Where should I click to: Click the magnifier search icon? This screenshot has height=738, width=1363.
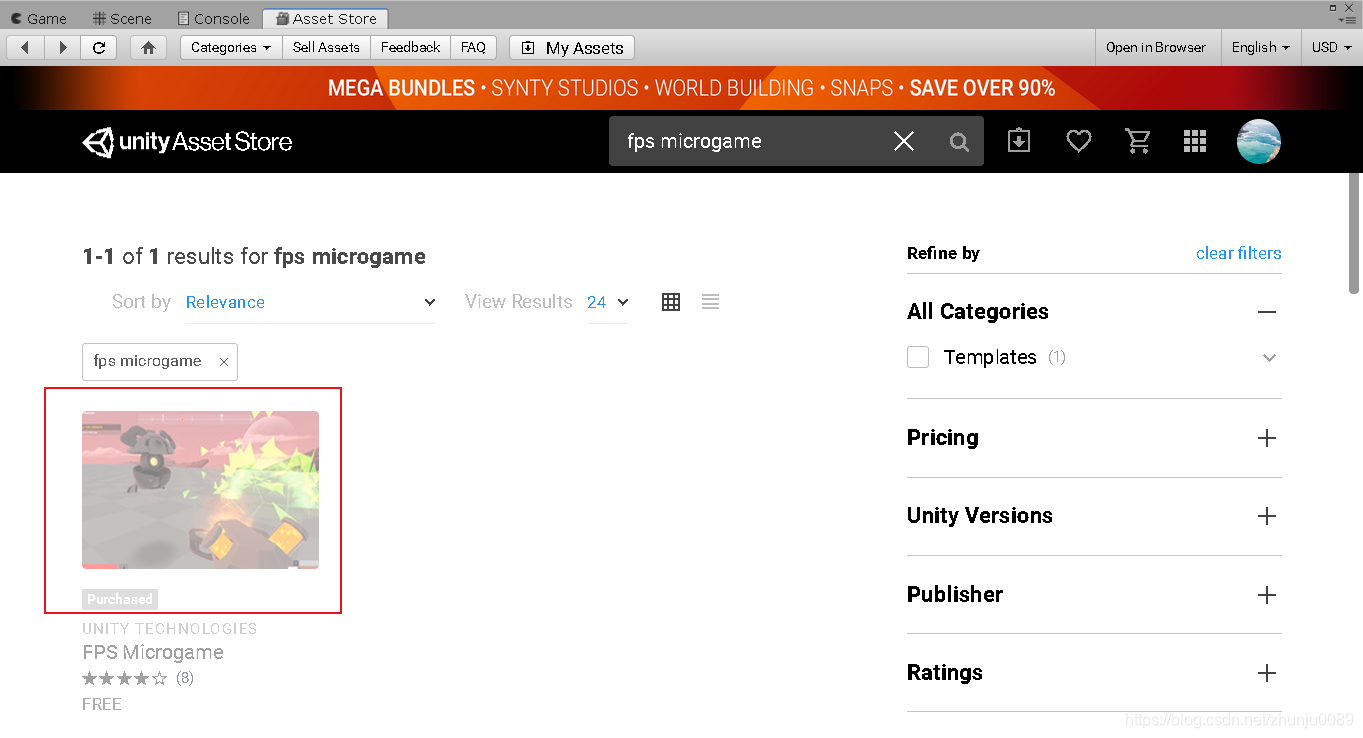pyautogui.click(x=959, y=142)
